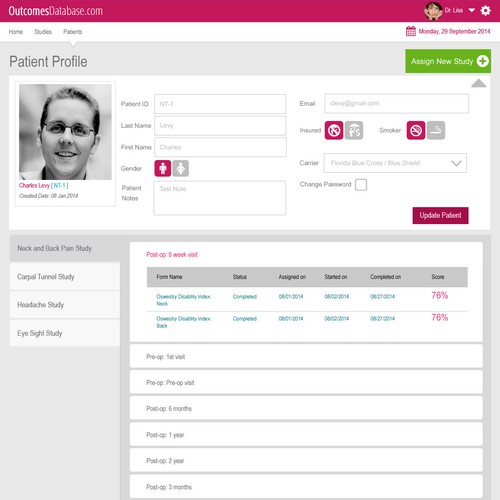Click the Created Date: 08 Jan 2014 text
Viewport: 500px width, 500px height.
pos(48,196)
